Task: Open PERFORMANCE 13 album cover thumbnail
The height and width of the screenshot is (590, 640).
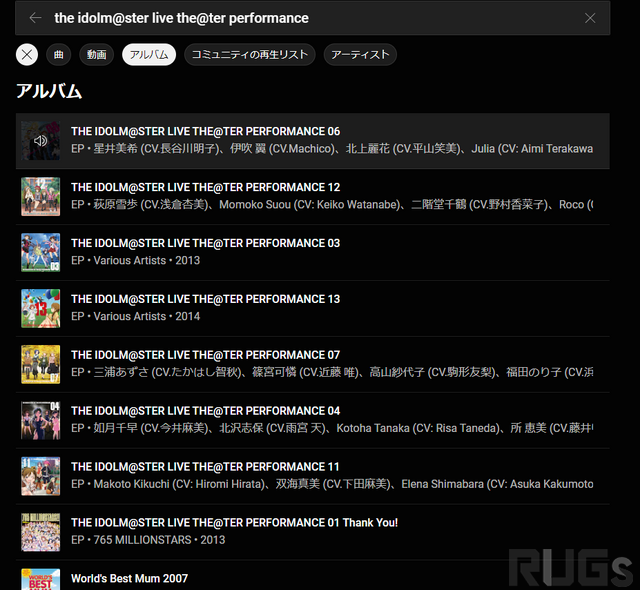Action: 41,309
